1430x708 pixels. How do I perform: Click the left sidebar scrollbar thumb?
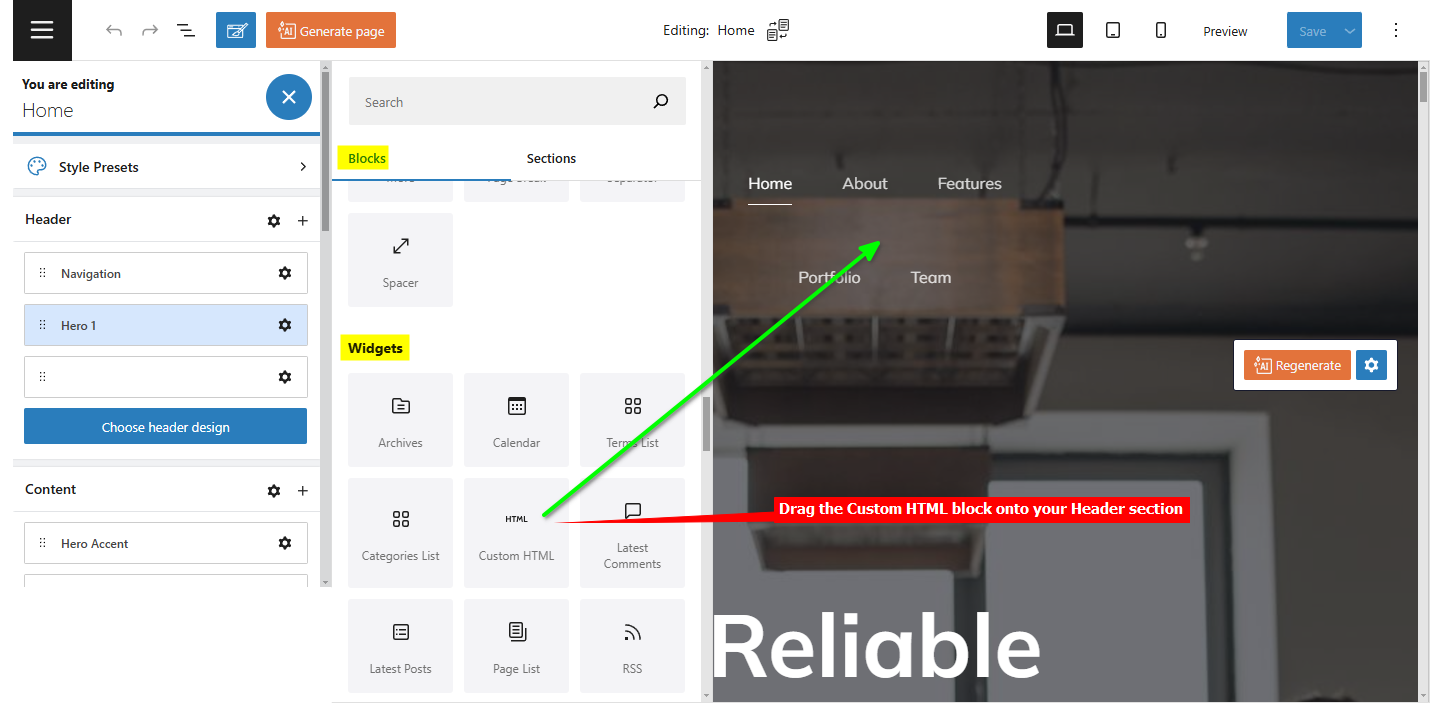[x=325, y=151]
